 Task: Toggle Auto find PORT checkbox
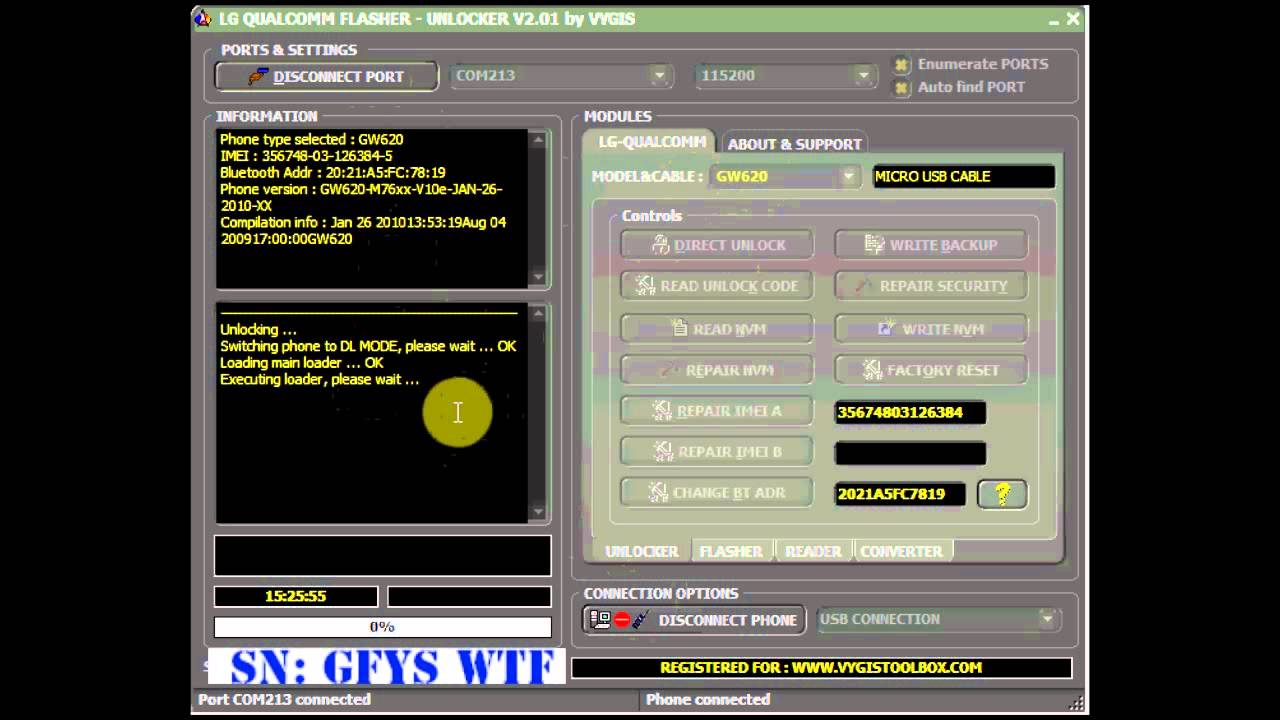(x=901, y=87)
